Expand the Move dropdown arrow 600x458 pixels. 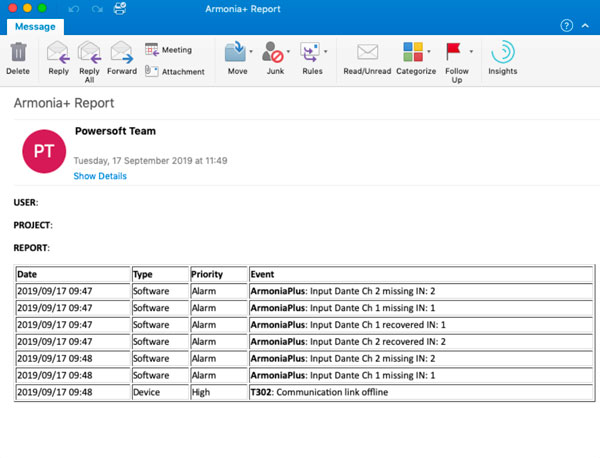click(251, 51)
